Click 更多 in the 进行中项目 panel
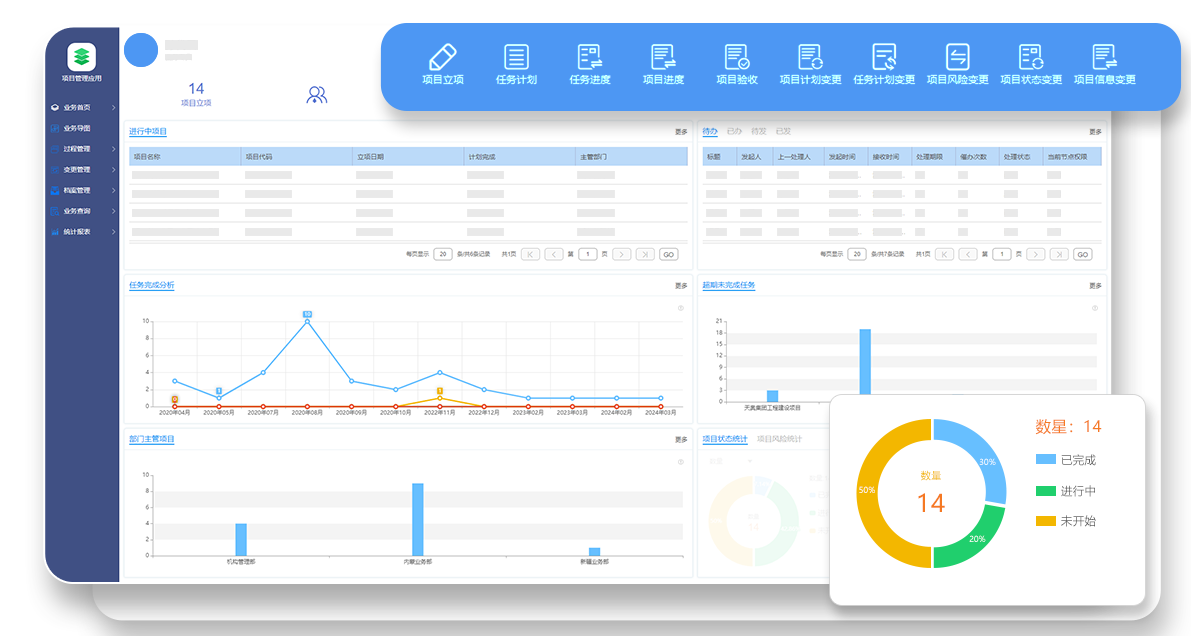The width and height of the screenshot is (1191, 636). click(681, 132)
